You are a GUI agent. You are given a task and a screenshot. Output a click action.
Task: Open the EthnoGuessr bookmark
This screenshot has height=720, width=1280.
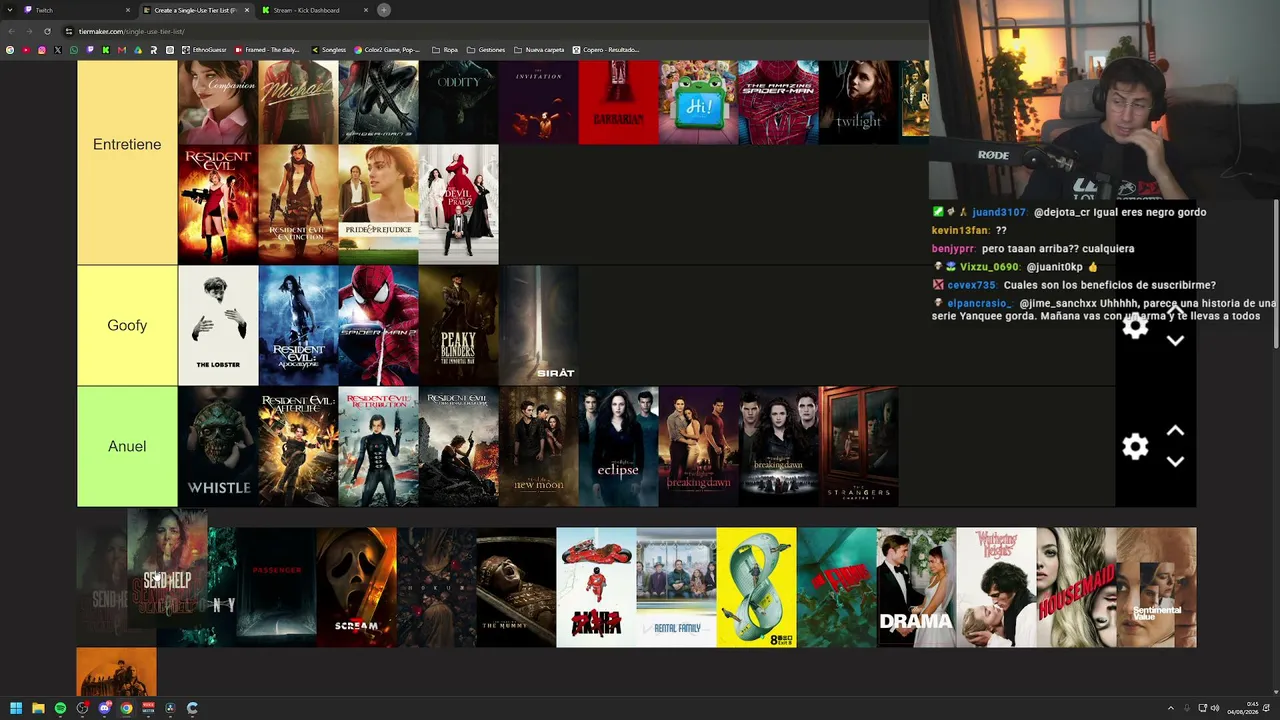point(205,50)
